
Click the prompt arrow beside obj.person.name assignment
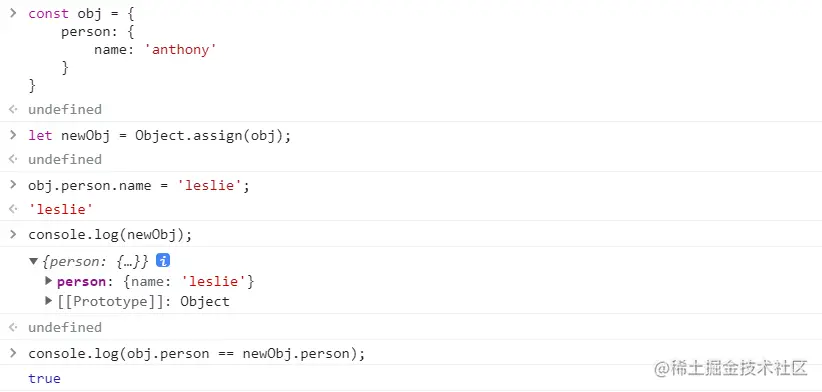14,184
